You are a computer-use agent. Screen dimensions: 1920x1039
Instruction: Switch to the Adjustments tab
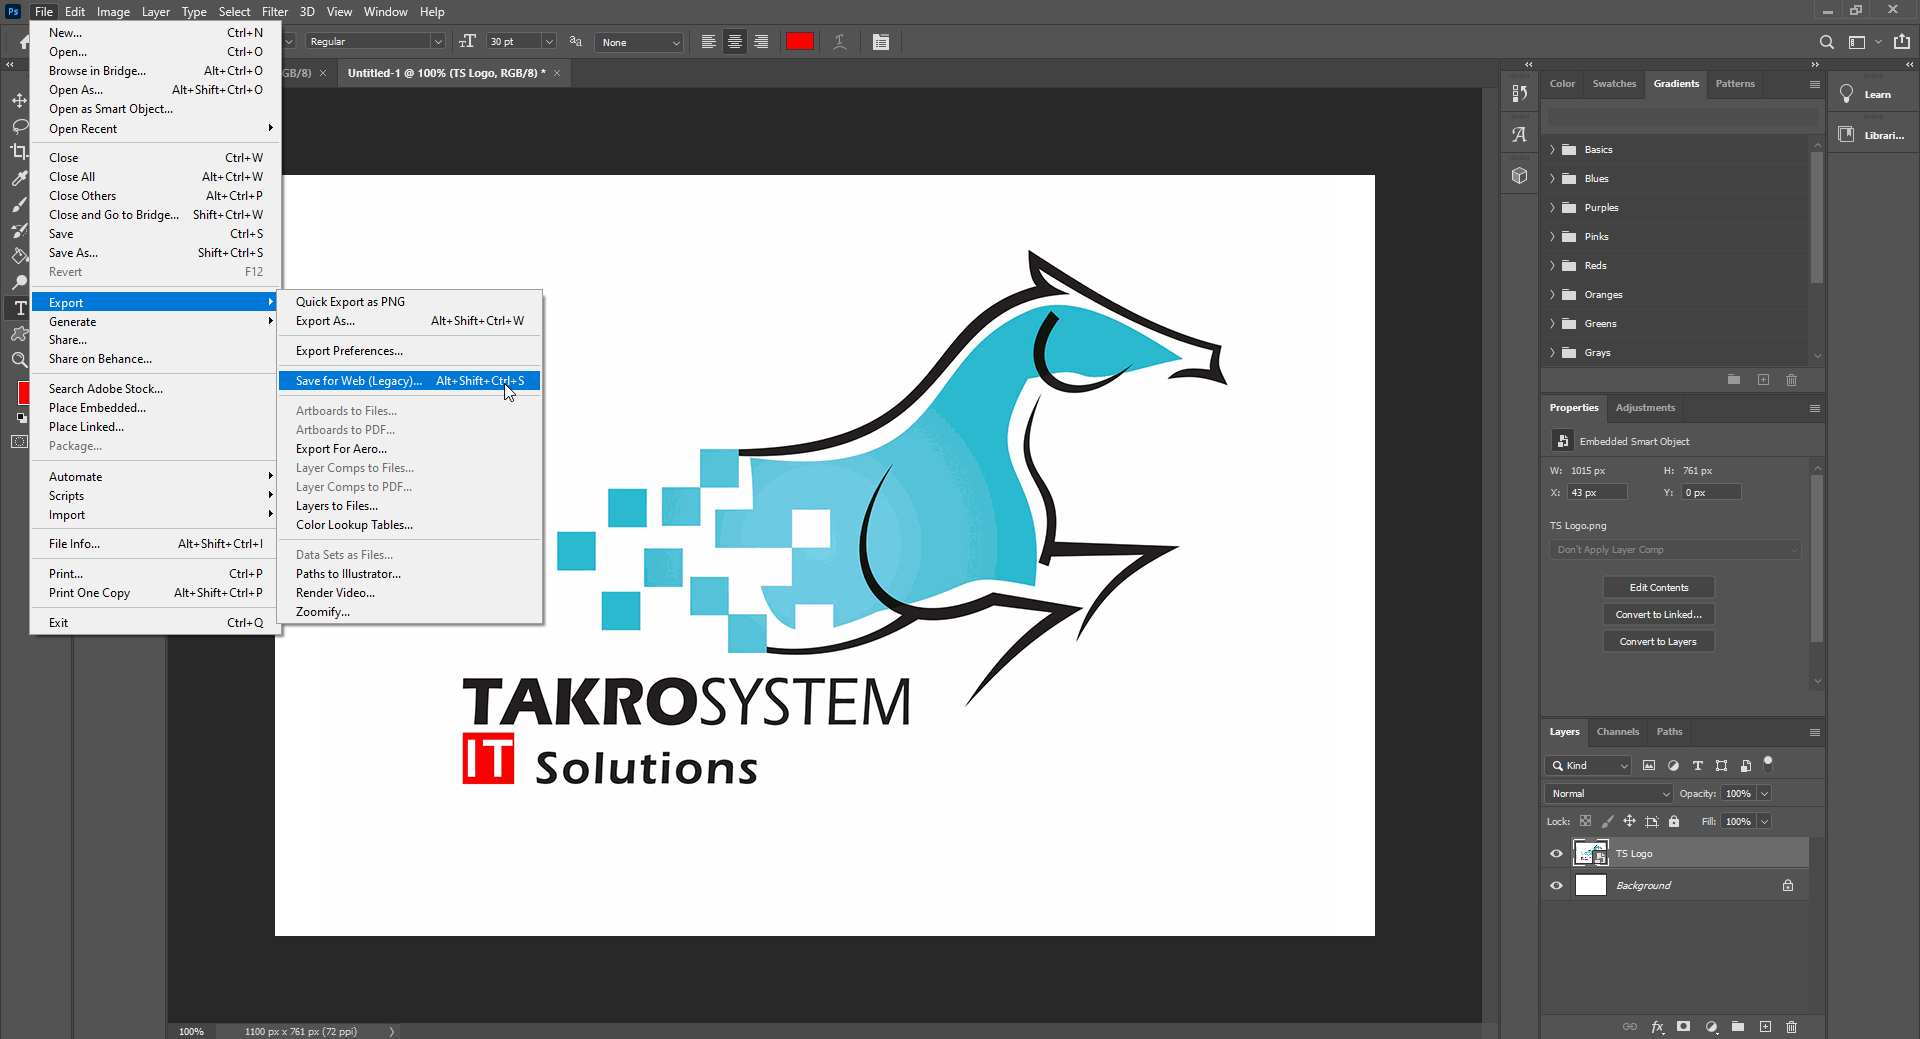(1645, 408)
